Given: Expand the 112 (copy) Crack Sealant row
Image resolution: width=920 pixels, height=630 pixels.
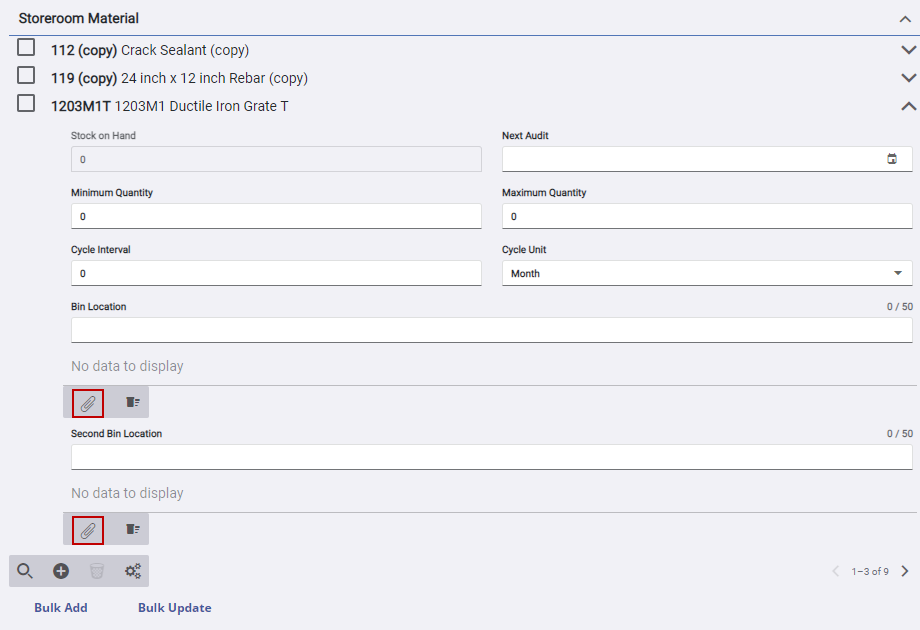Looking at the screenshot, I should [908, 47].
